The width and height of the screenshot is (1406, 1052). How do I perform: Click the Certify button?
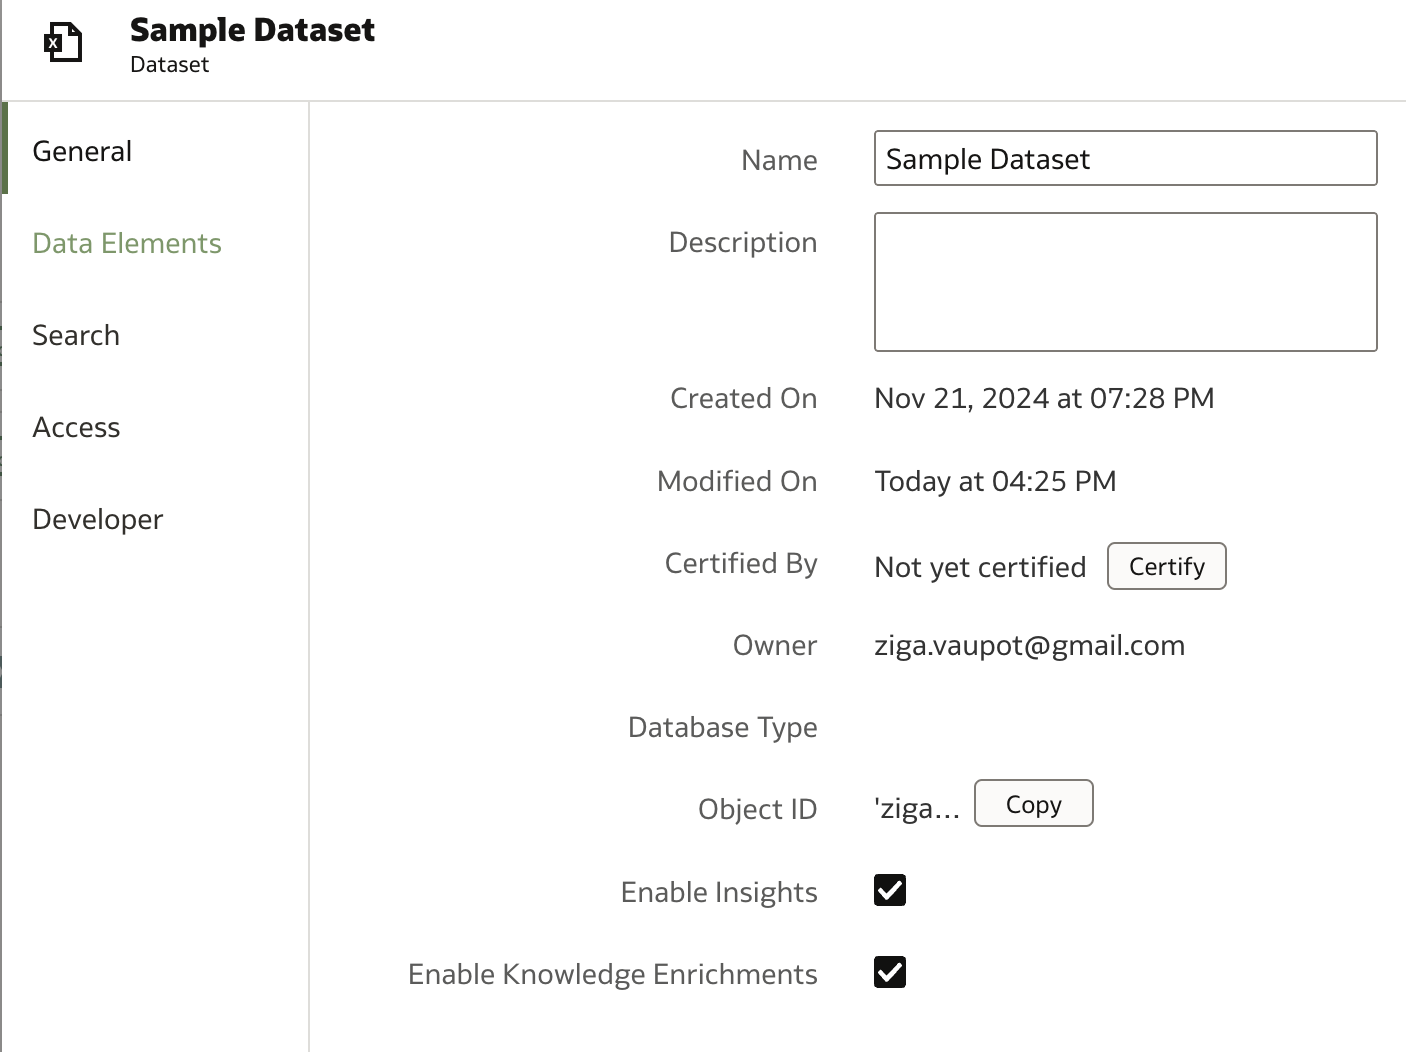click(x=1166, y=566)
